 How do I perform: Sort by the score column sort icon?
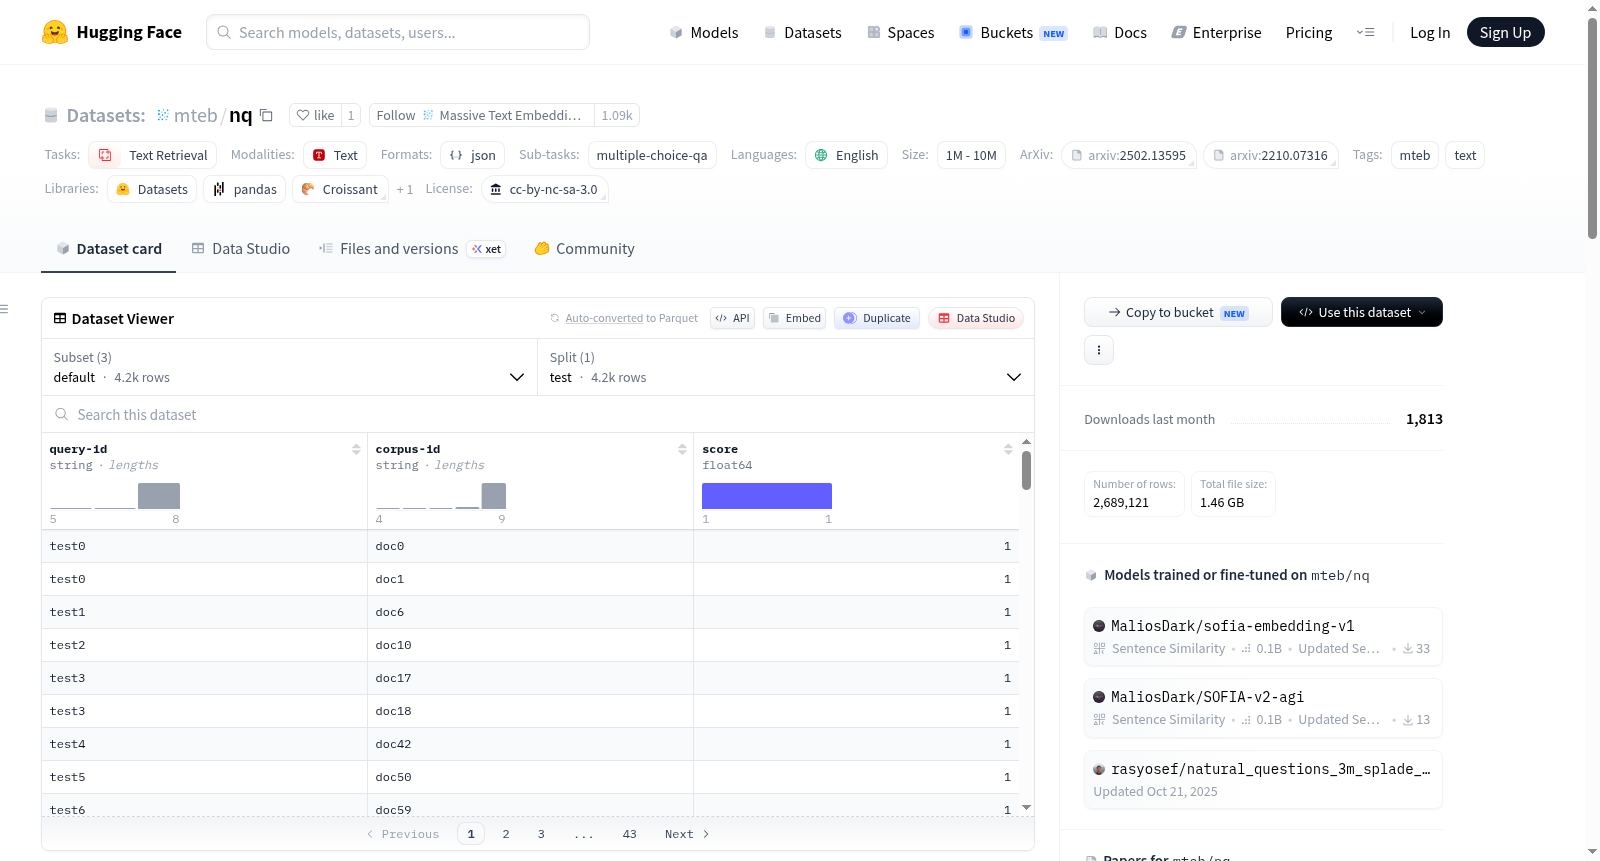pos(1008,449)
